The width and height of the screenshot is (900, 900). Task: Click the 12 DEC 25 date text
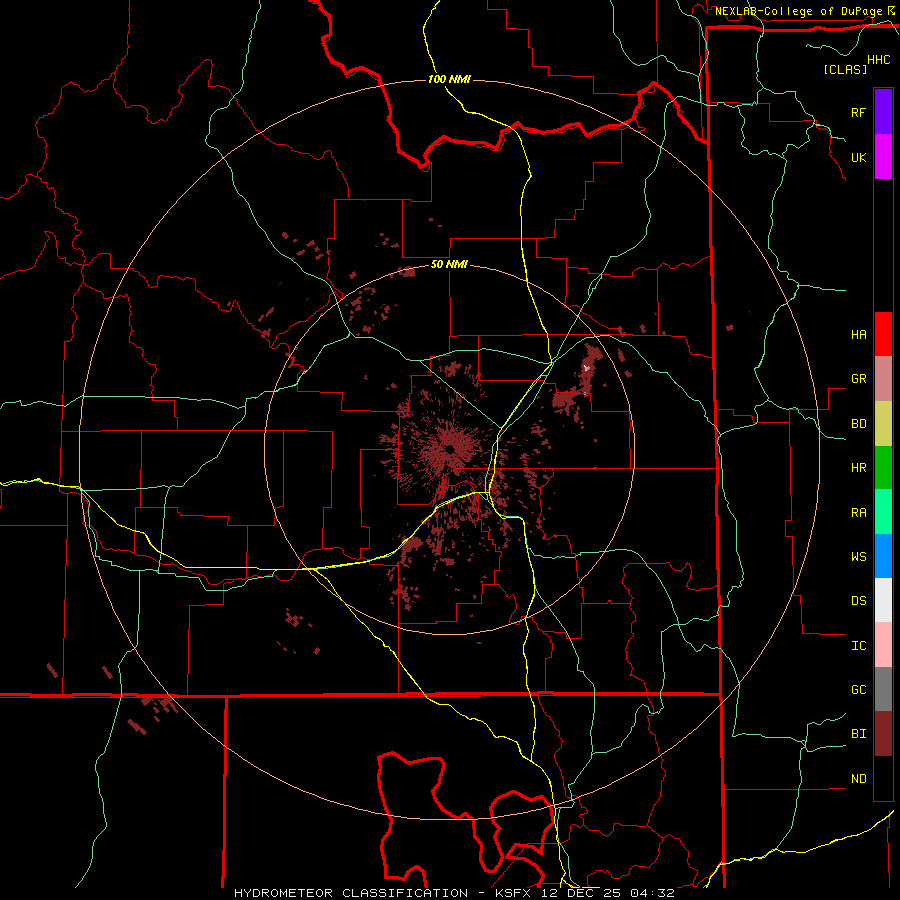tap(581, 893)
